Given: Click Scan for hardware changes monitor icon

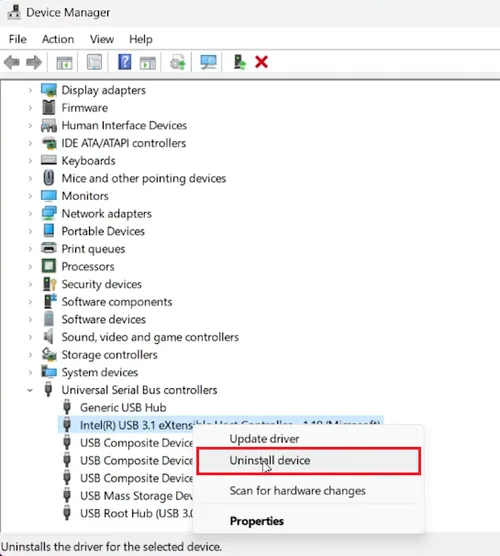Looking at the screenshot, I should [x=208, y=62].
